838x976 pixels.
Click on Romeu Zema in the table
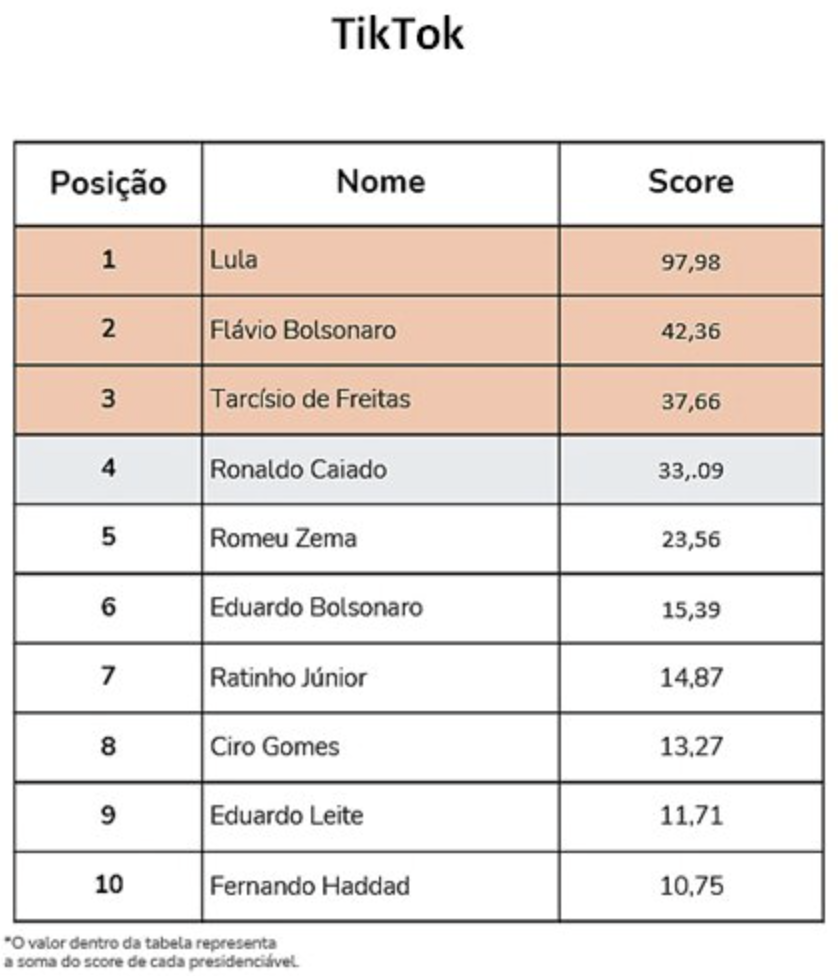283,539
